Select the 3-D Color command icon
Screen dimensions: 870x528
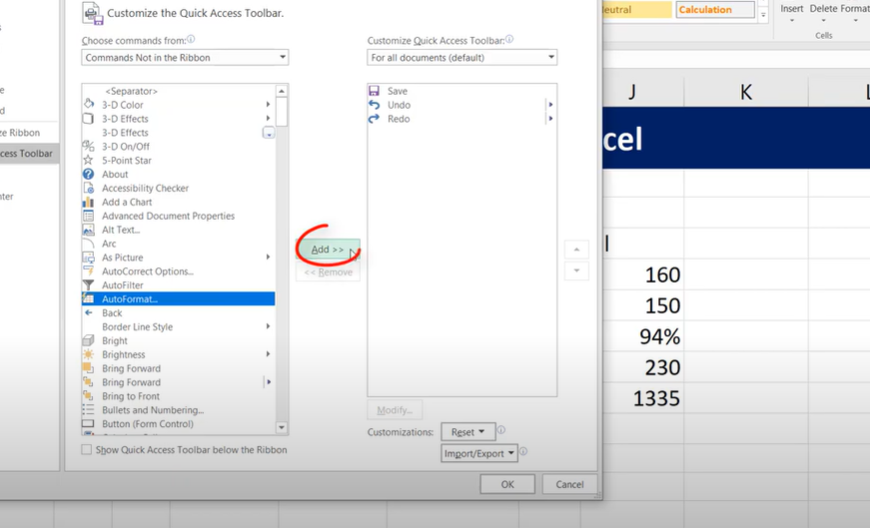click(89, 104)
